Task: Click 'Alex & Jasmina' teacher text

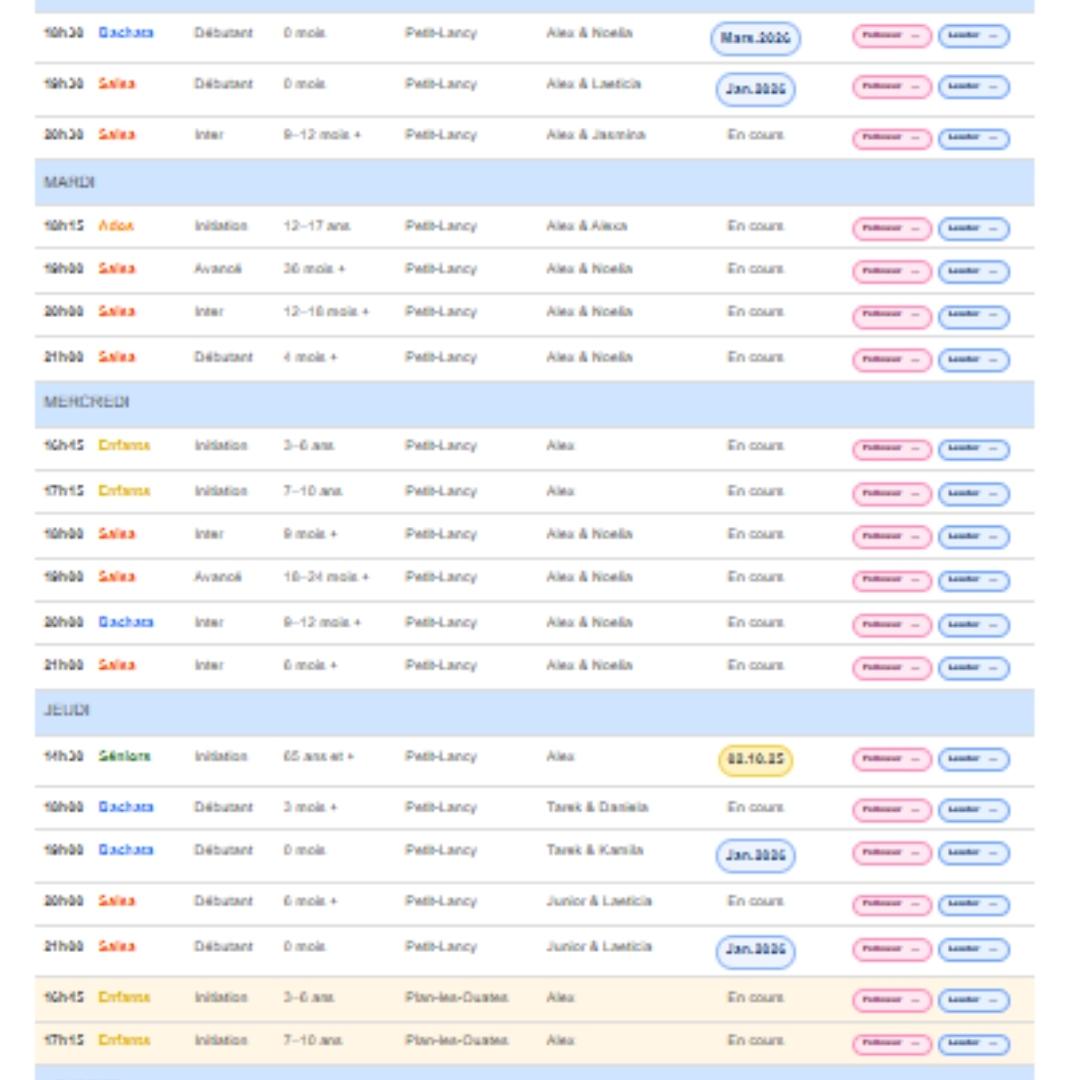Action: coord(596,135)
